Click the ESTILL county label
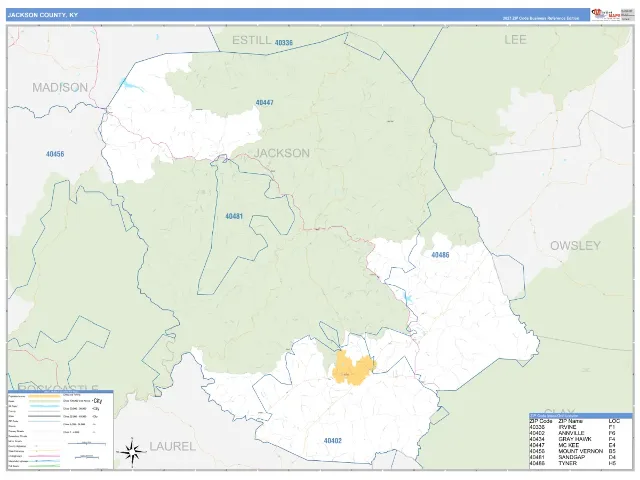Viewport: 640px width, 480px height. pos(251,40)
